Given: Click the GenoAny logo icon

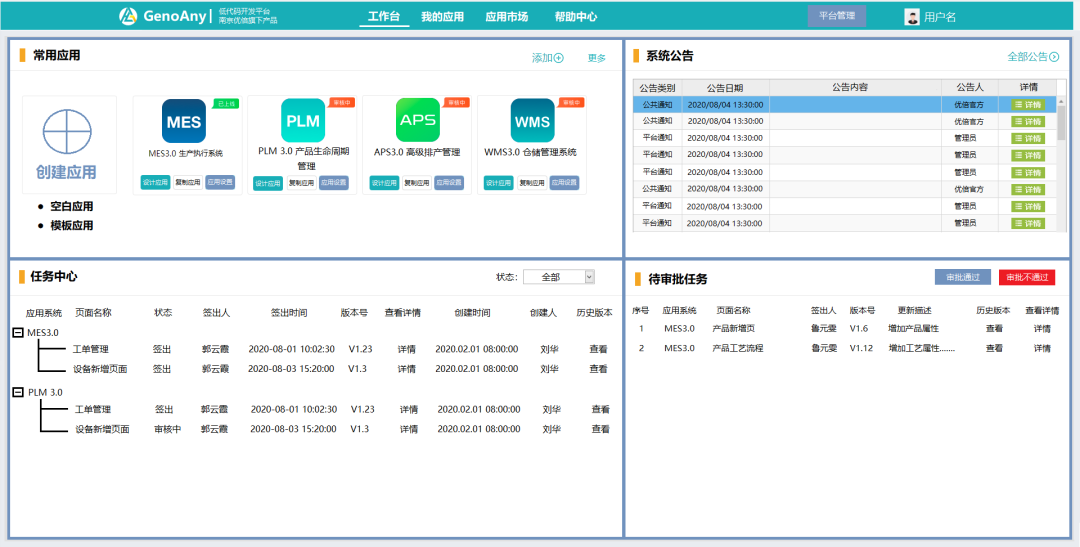Looking at the screenshot, I should pos(128,16).
